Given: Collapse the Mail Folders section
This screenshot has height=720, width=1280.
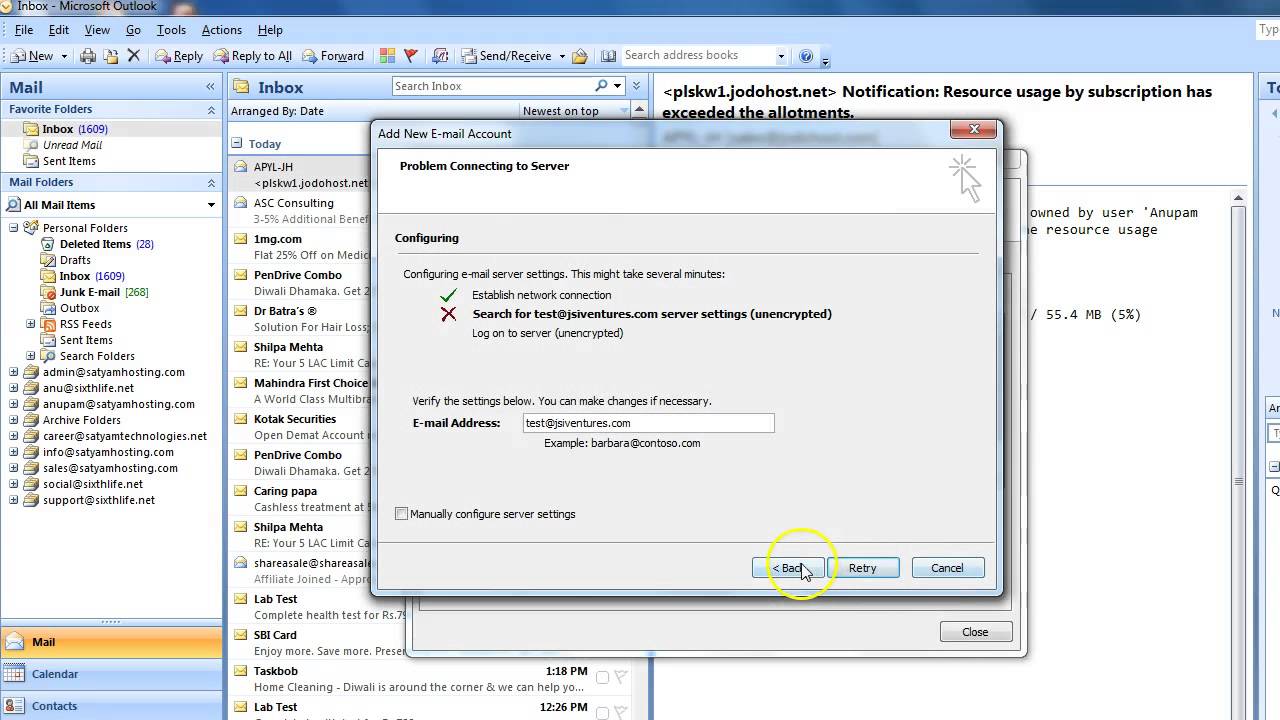Looking at the screenshot, I should point(211,183).
